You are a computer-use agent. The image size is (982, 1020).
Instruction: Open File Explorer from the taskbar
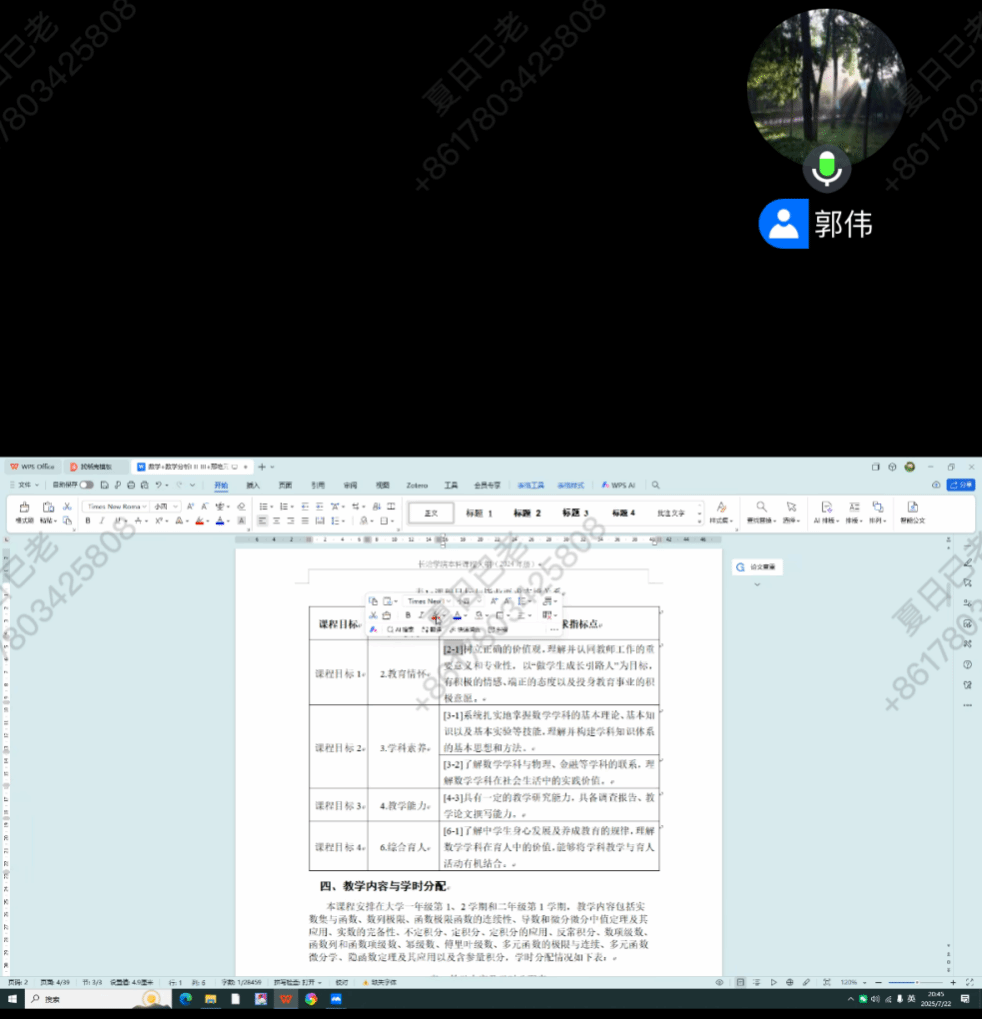tap(211, 999)
